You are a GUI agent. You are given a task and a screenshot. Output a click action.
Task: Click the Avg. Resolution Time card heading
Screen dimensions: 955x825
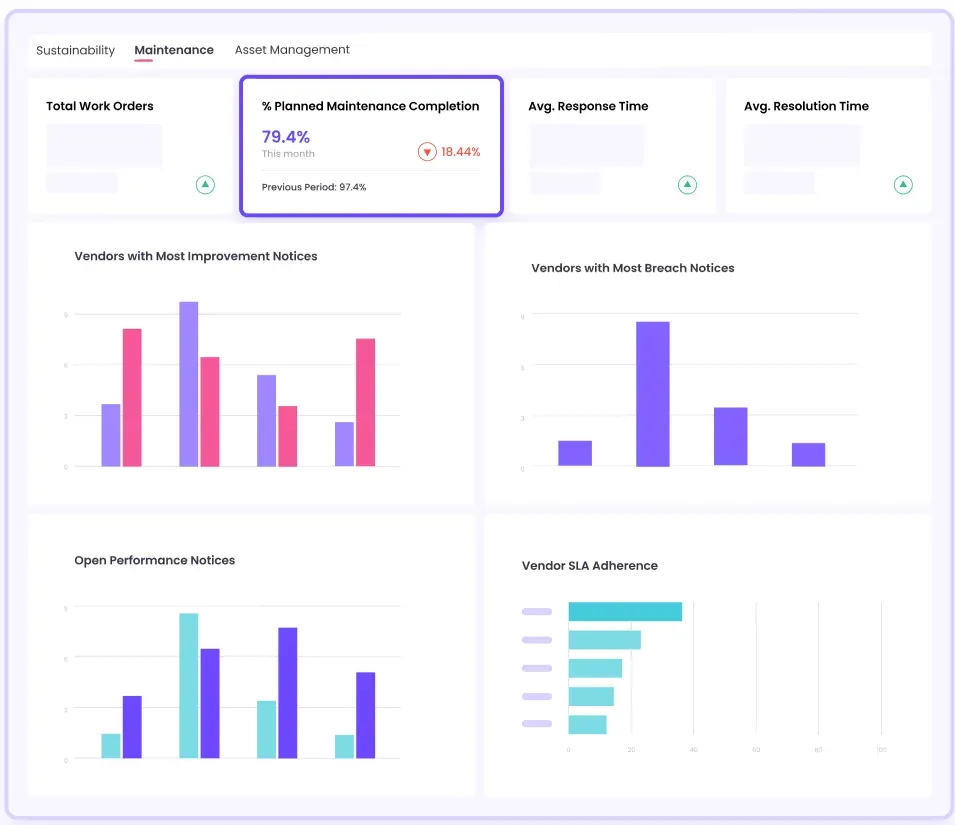point(806,106)
